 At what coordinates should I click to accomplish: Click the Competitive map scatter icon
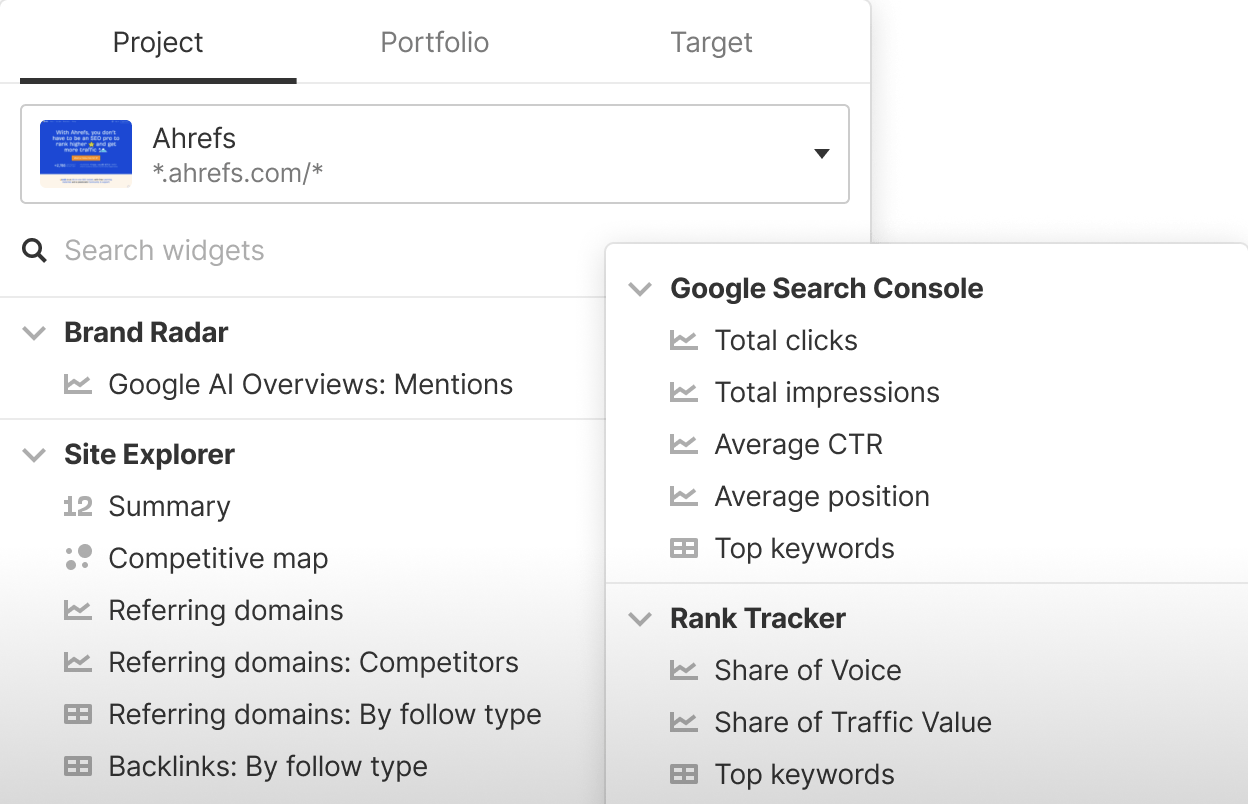pyautogui.click(x=79, y=558)
